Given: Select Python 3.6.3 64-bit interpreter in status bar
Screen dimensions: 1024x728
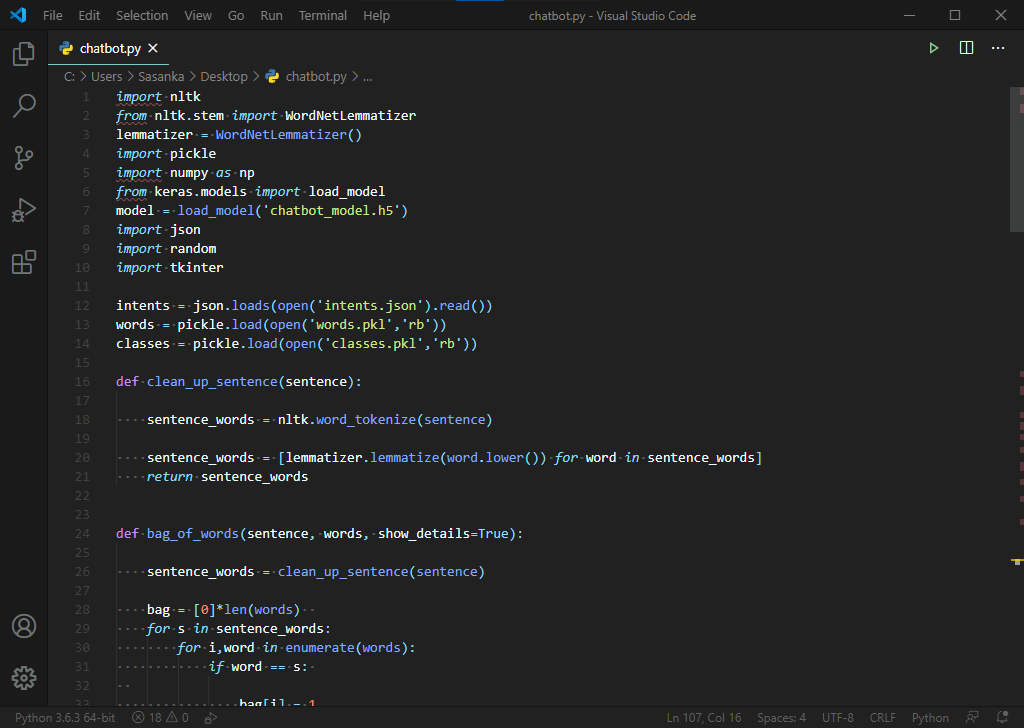Looking at the screenshot, I should click(65, 718).
